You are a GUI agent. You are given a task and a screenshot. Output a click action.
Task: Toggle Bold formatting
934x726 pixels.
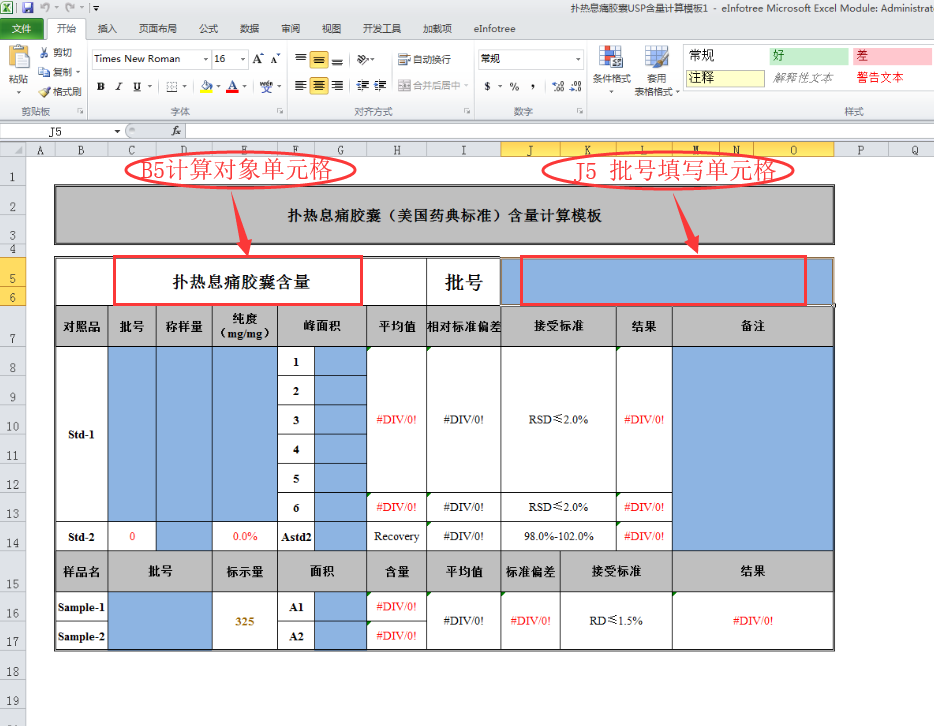click(101, 87)
